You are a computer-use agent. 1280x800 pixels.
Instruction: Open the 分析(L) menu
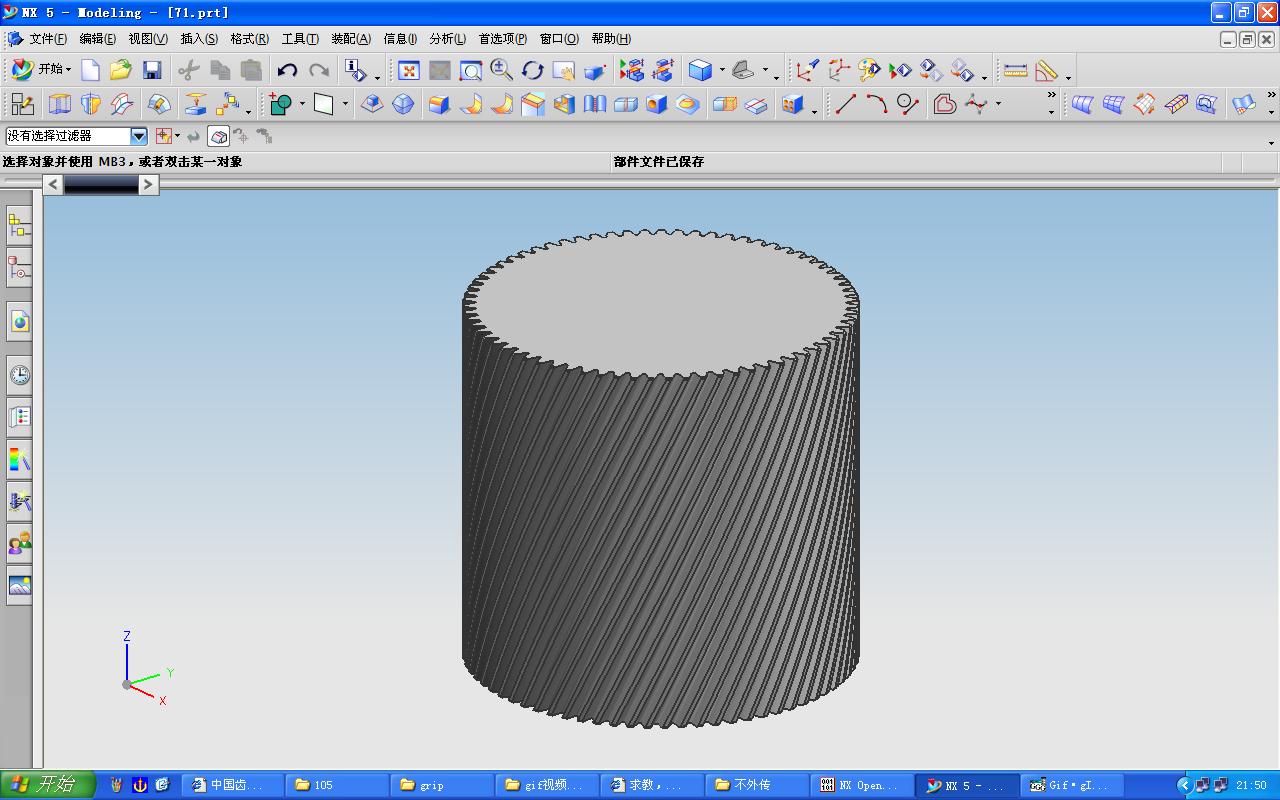pos(447,39)
